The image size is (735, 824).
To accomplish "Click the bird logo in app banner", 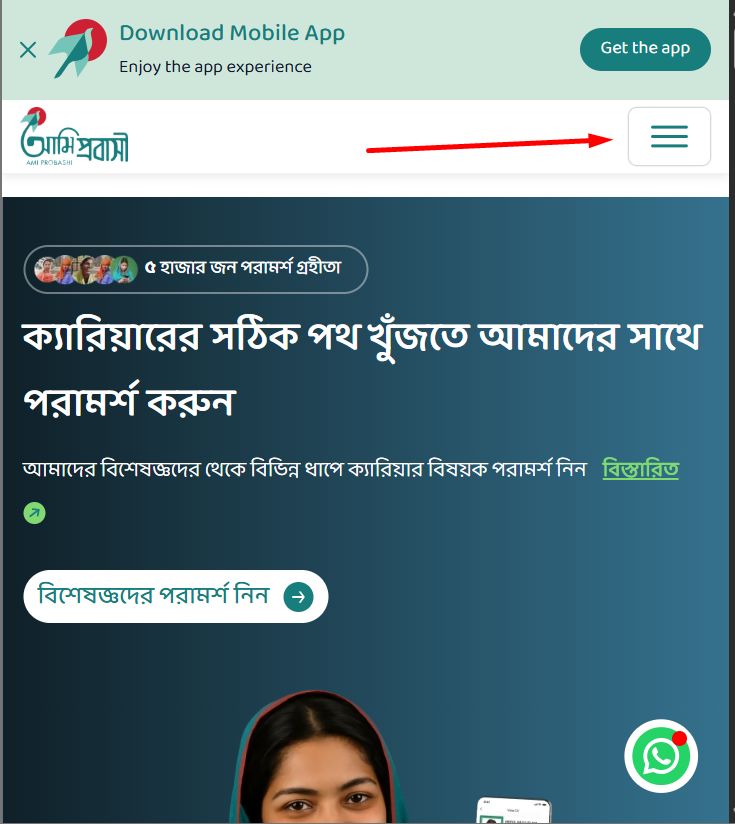I will [x=78, y=48].
